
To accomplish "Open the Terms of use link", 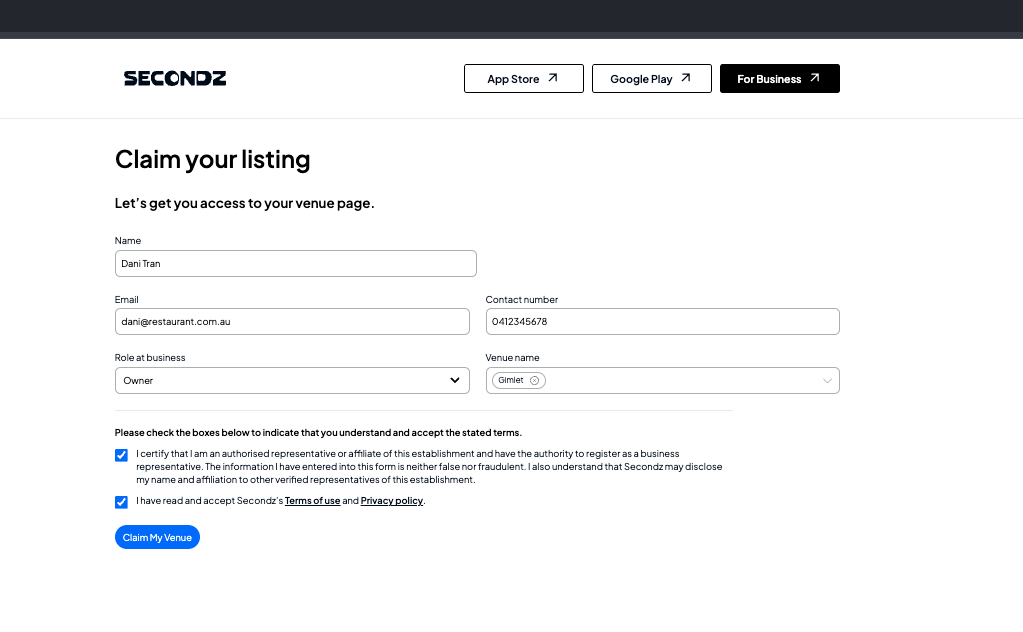I will [312, 501].
